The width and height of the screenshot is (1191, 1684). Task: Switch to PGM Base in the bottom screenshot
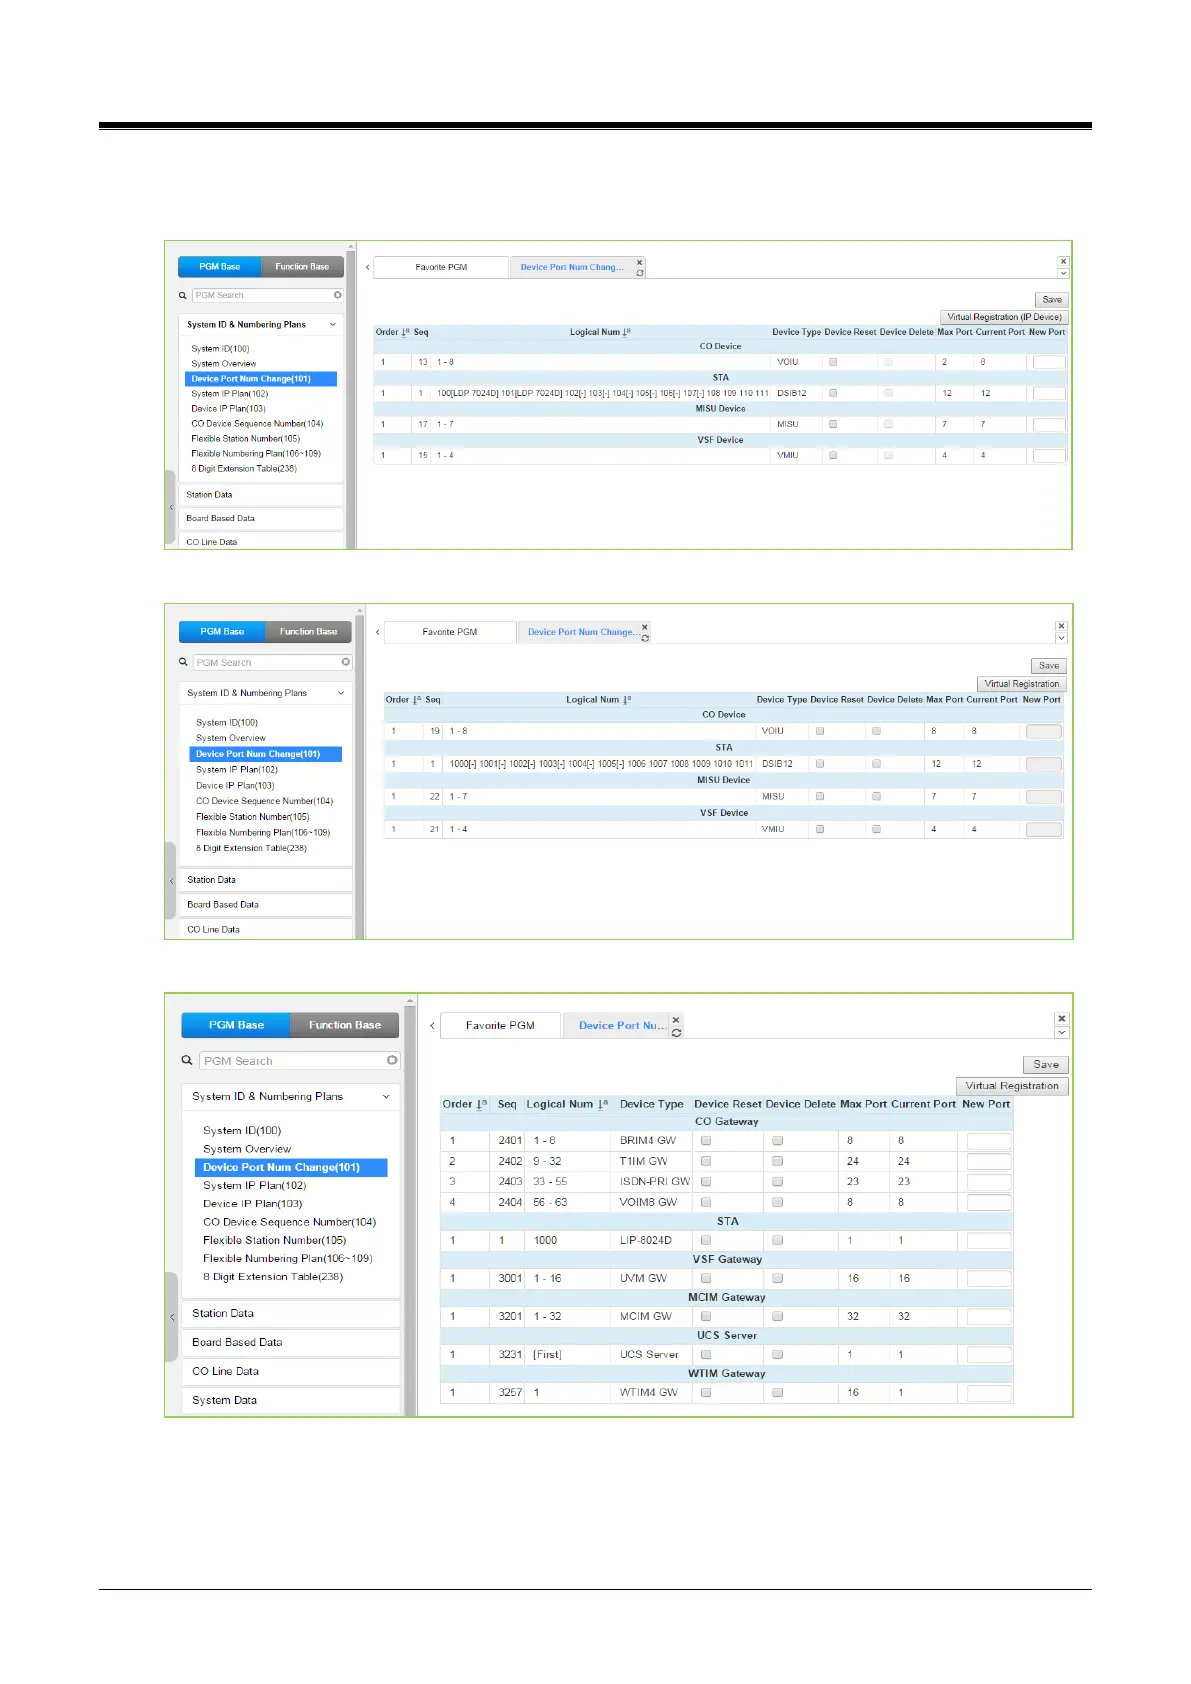coord(236,1025)
